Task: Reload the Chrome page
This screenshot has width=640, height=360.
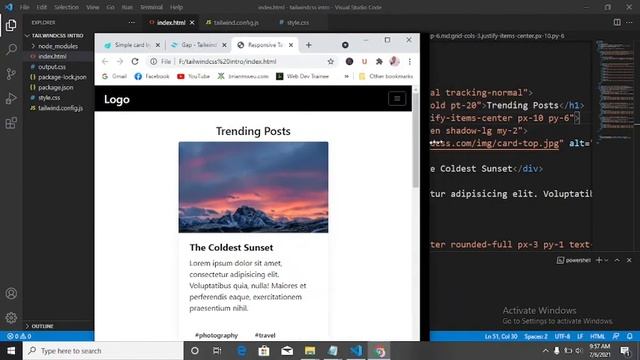Action: (135, 61)
